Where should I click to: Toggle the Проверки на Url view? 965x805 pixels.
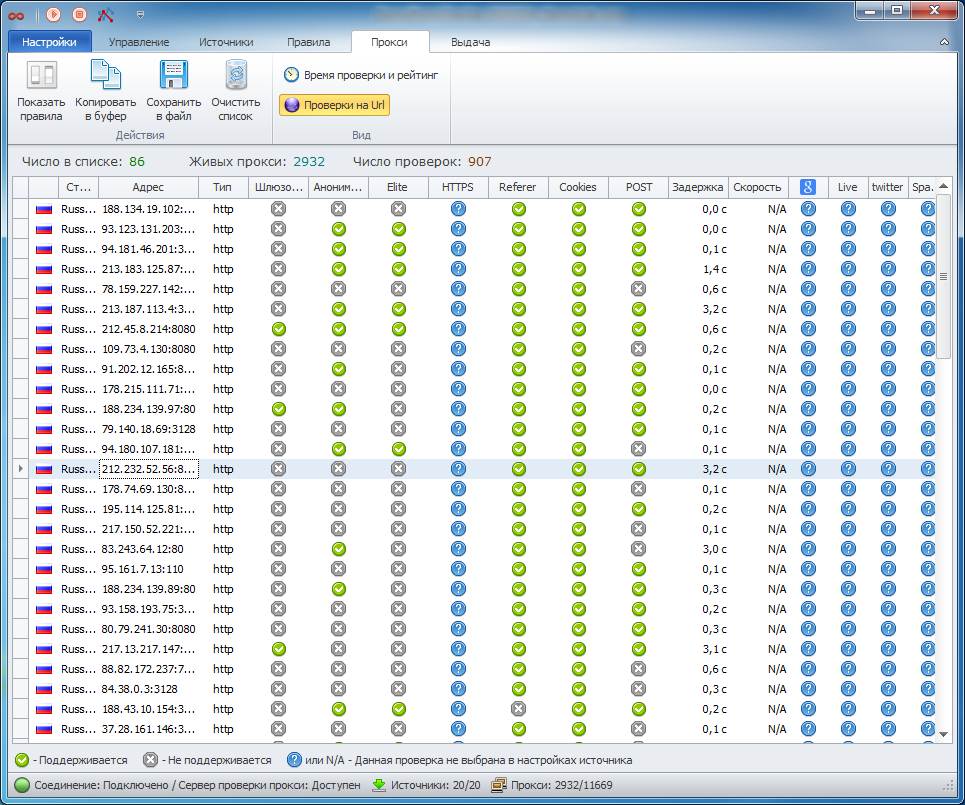(334, 105)
